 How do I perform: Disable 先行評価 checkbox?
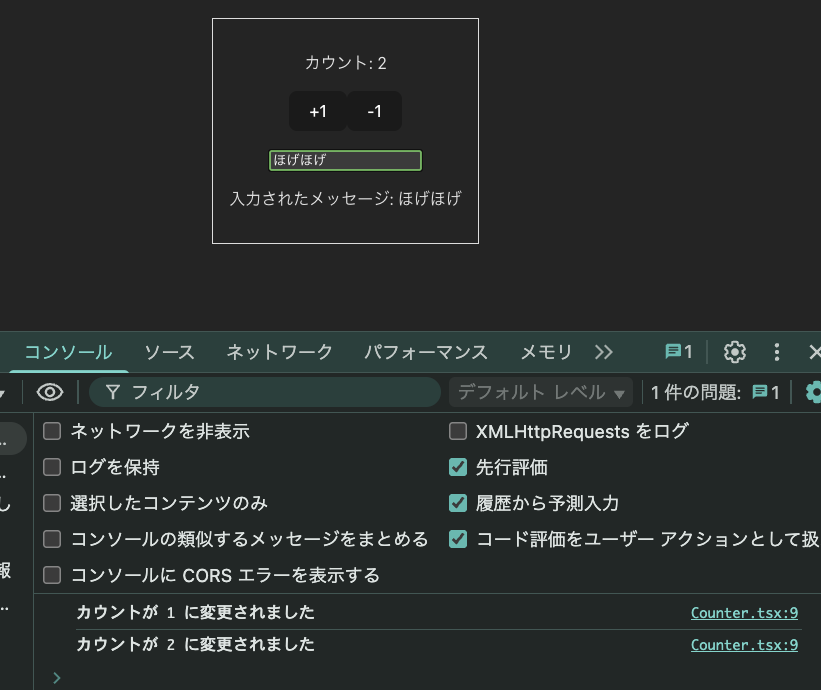[458, 467]
